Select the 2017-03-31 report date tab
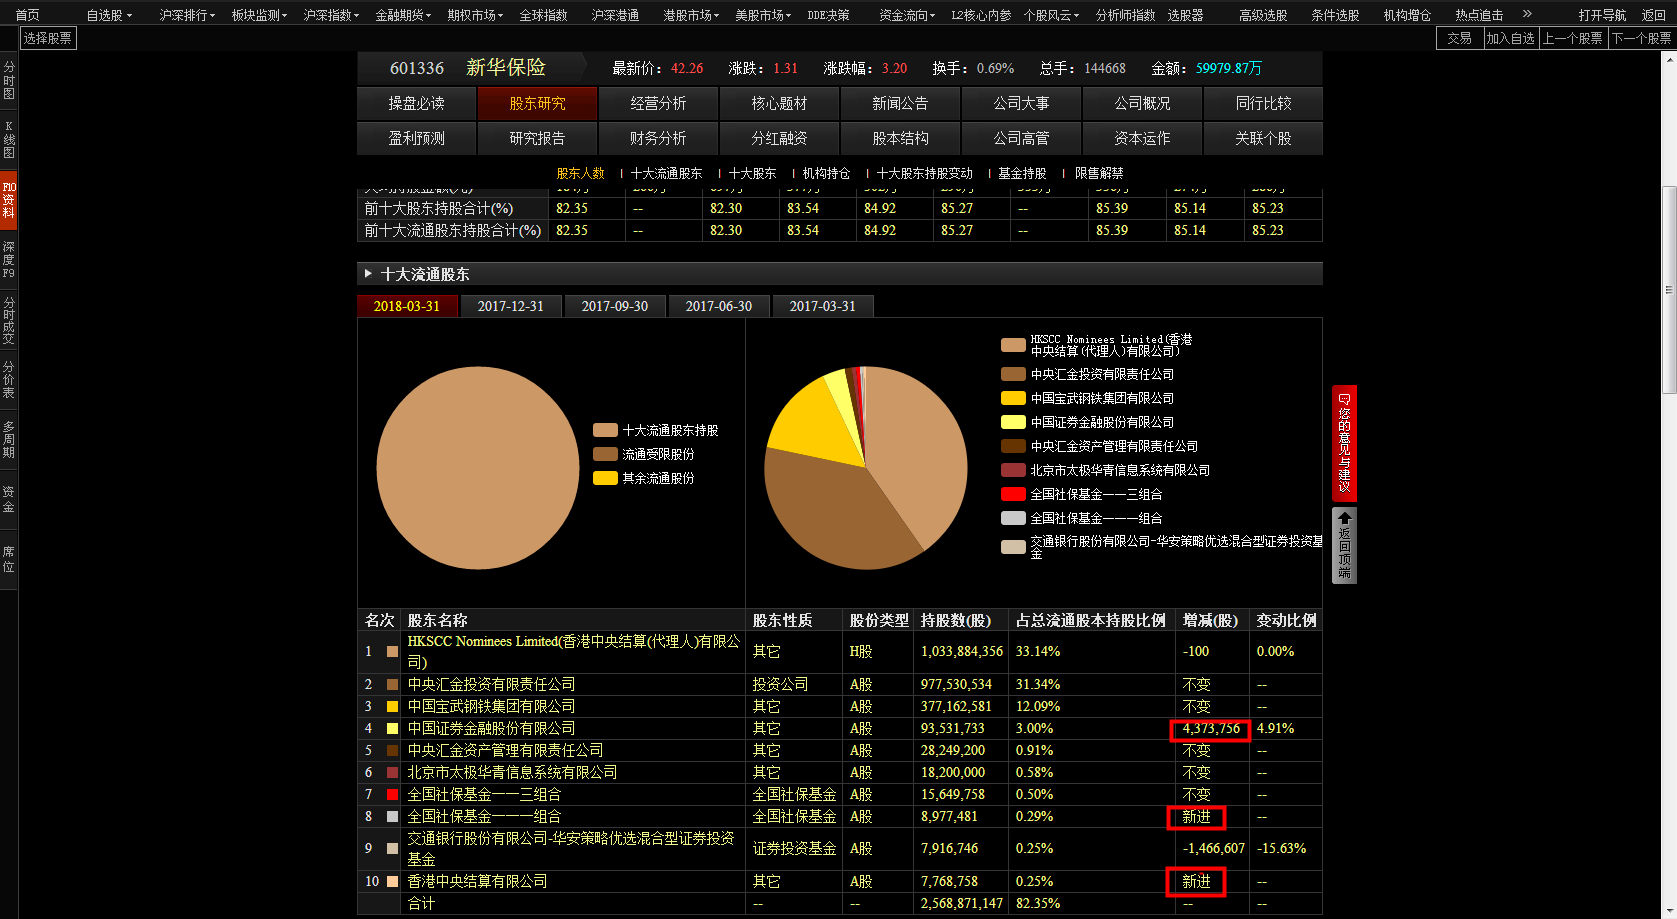Viewport: 1677px width, 919px height. (823, 306)
